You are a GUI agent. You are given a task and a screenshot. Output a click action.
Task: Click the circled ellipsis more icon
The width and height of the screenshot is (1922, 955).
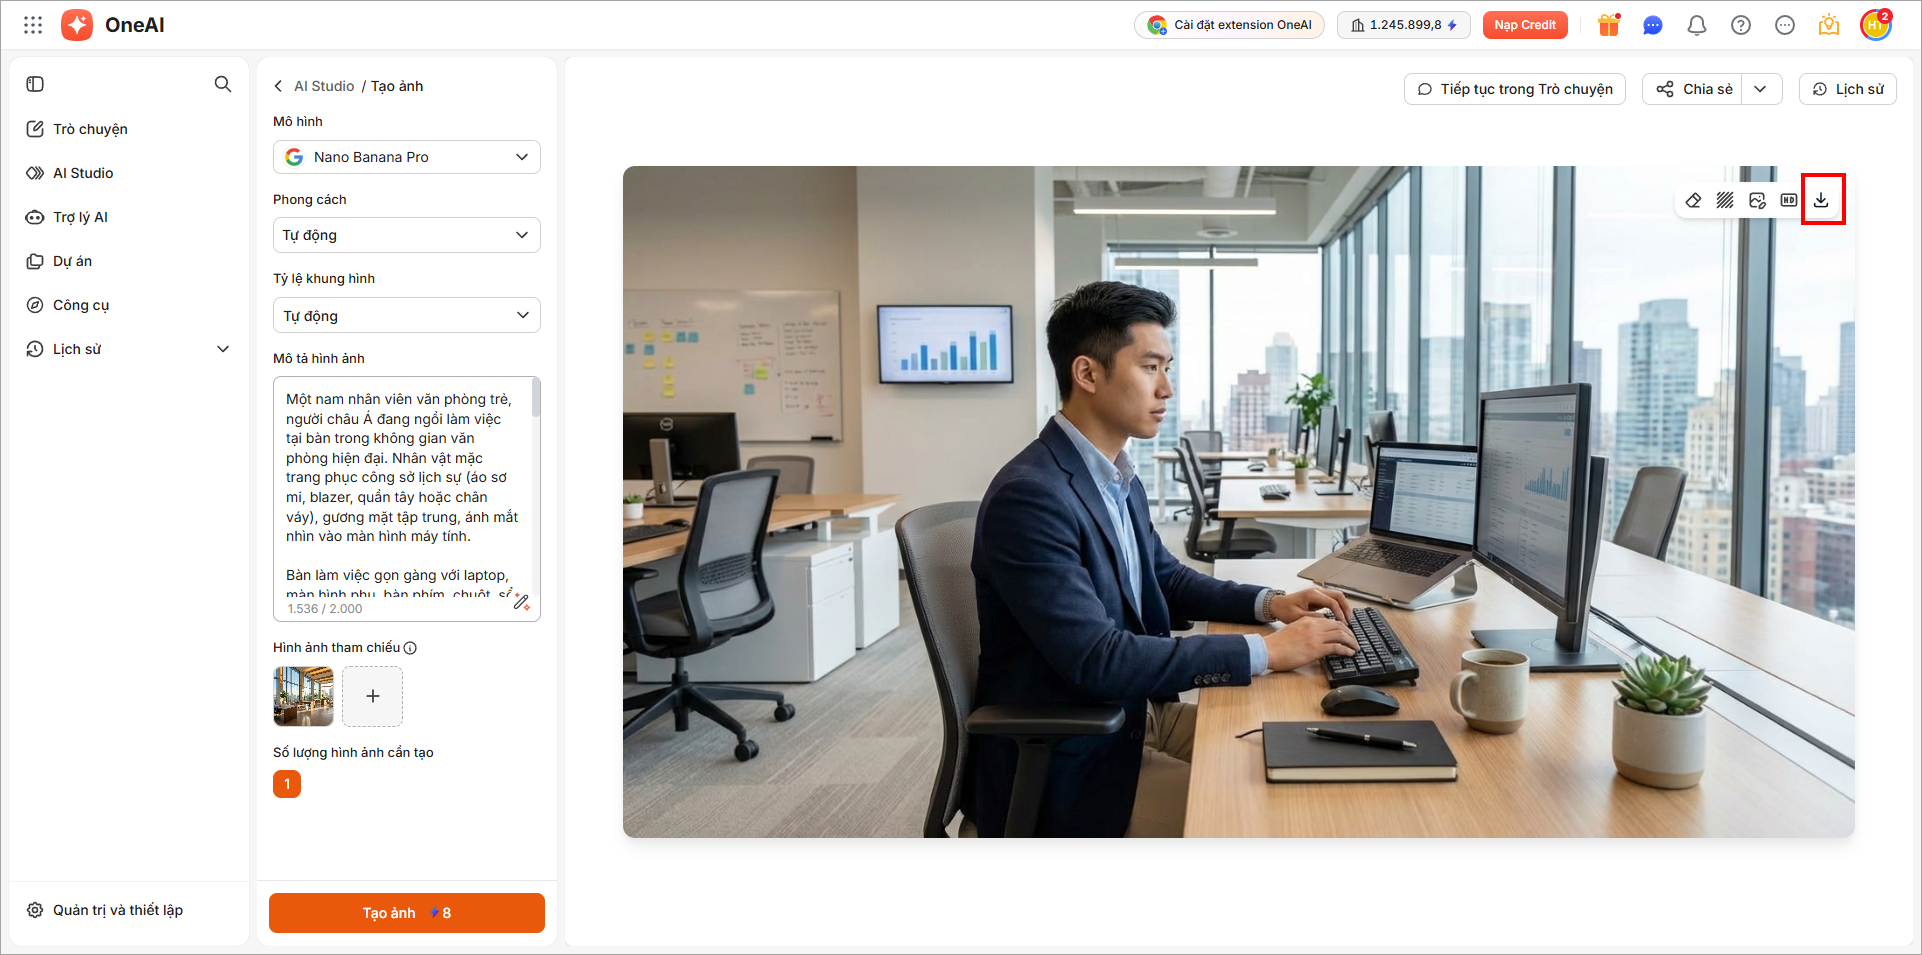1785,25
